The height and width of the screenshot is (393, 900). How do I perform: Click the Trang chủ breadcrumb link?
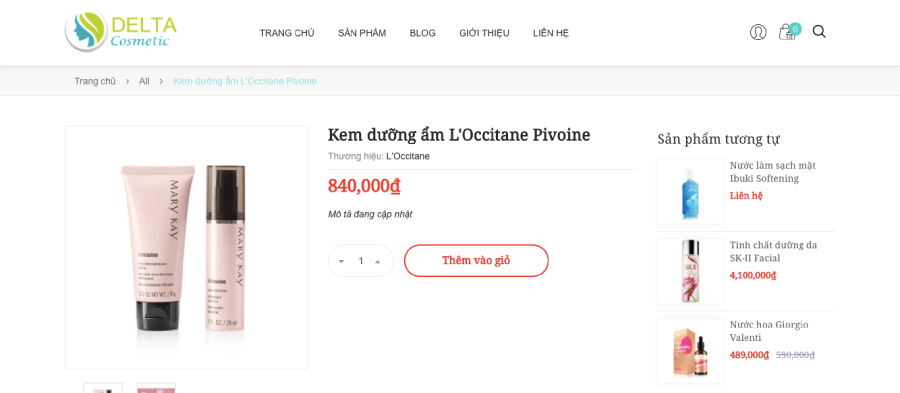(95, 81)
